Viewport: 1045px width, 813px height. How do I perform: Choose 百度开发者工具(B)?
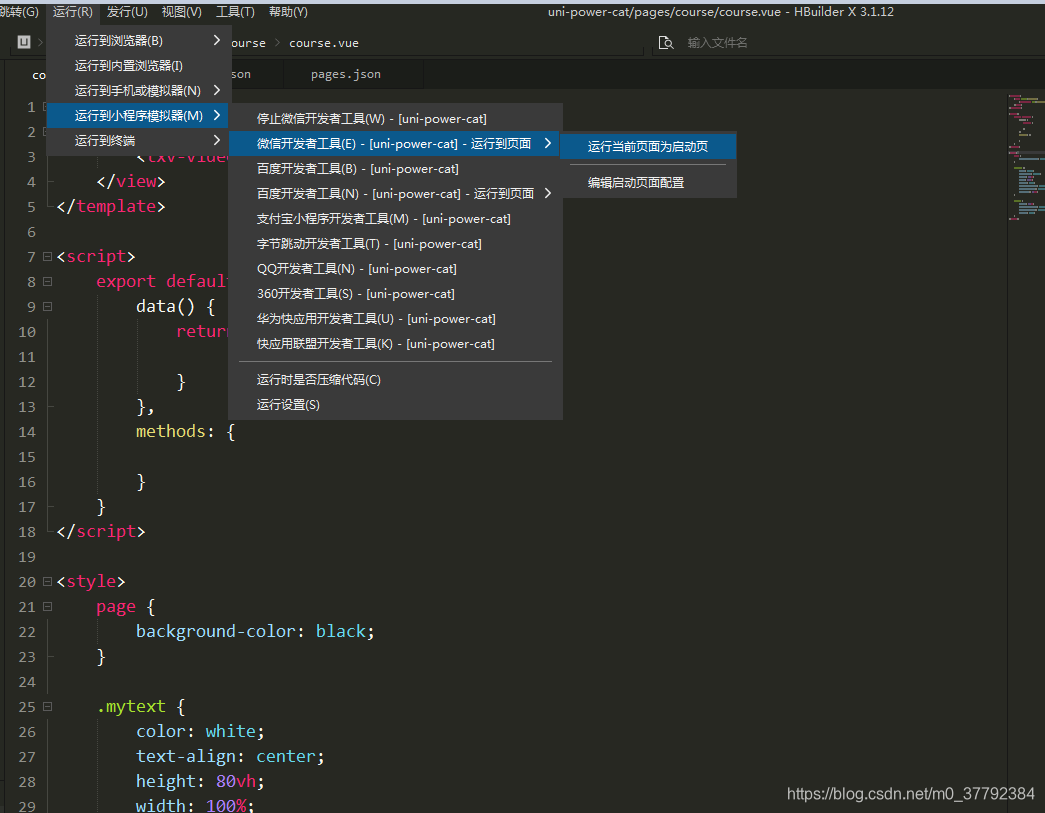(395, 169)
